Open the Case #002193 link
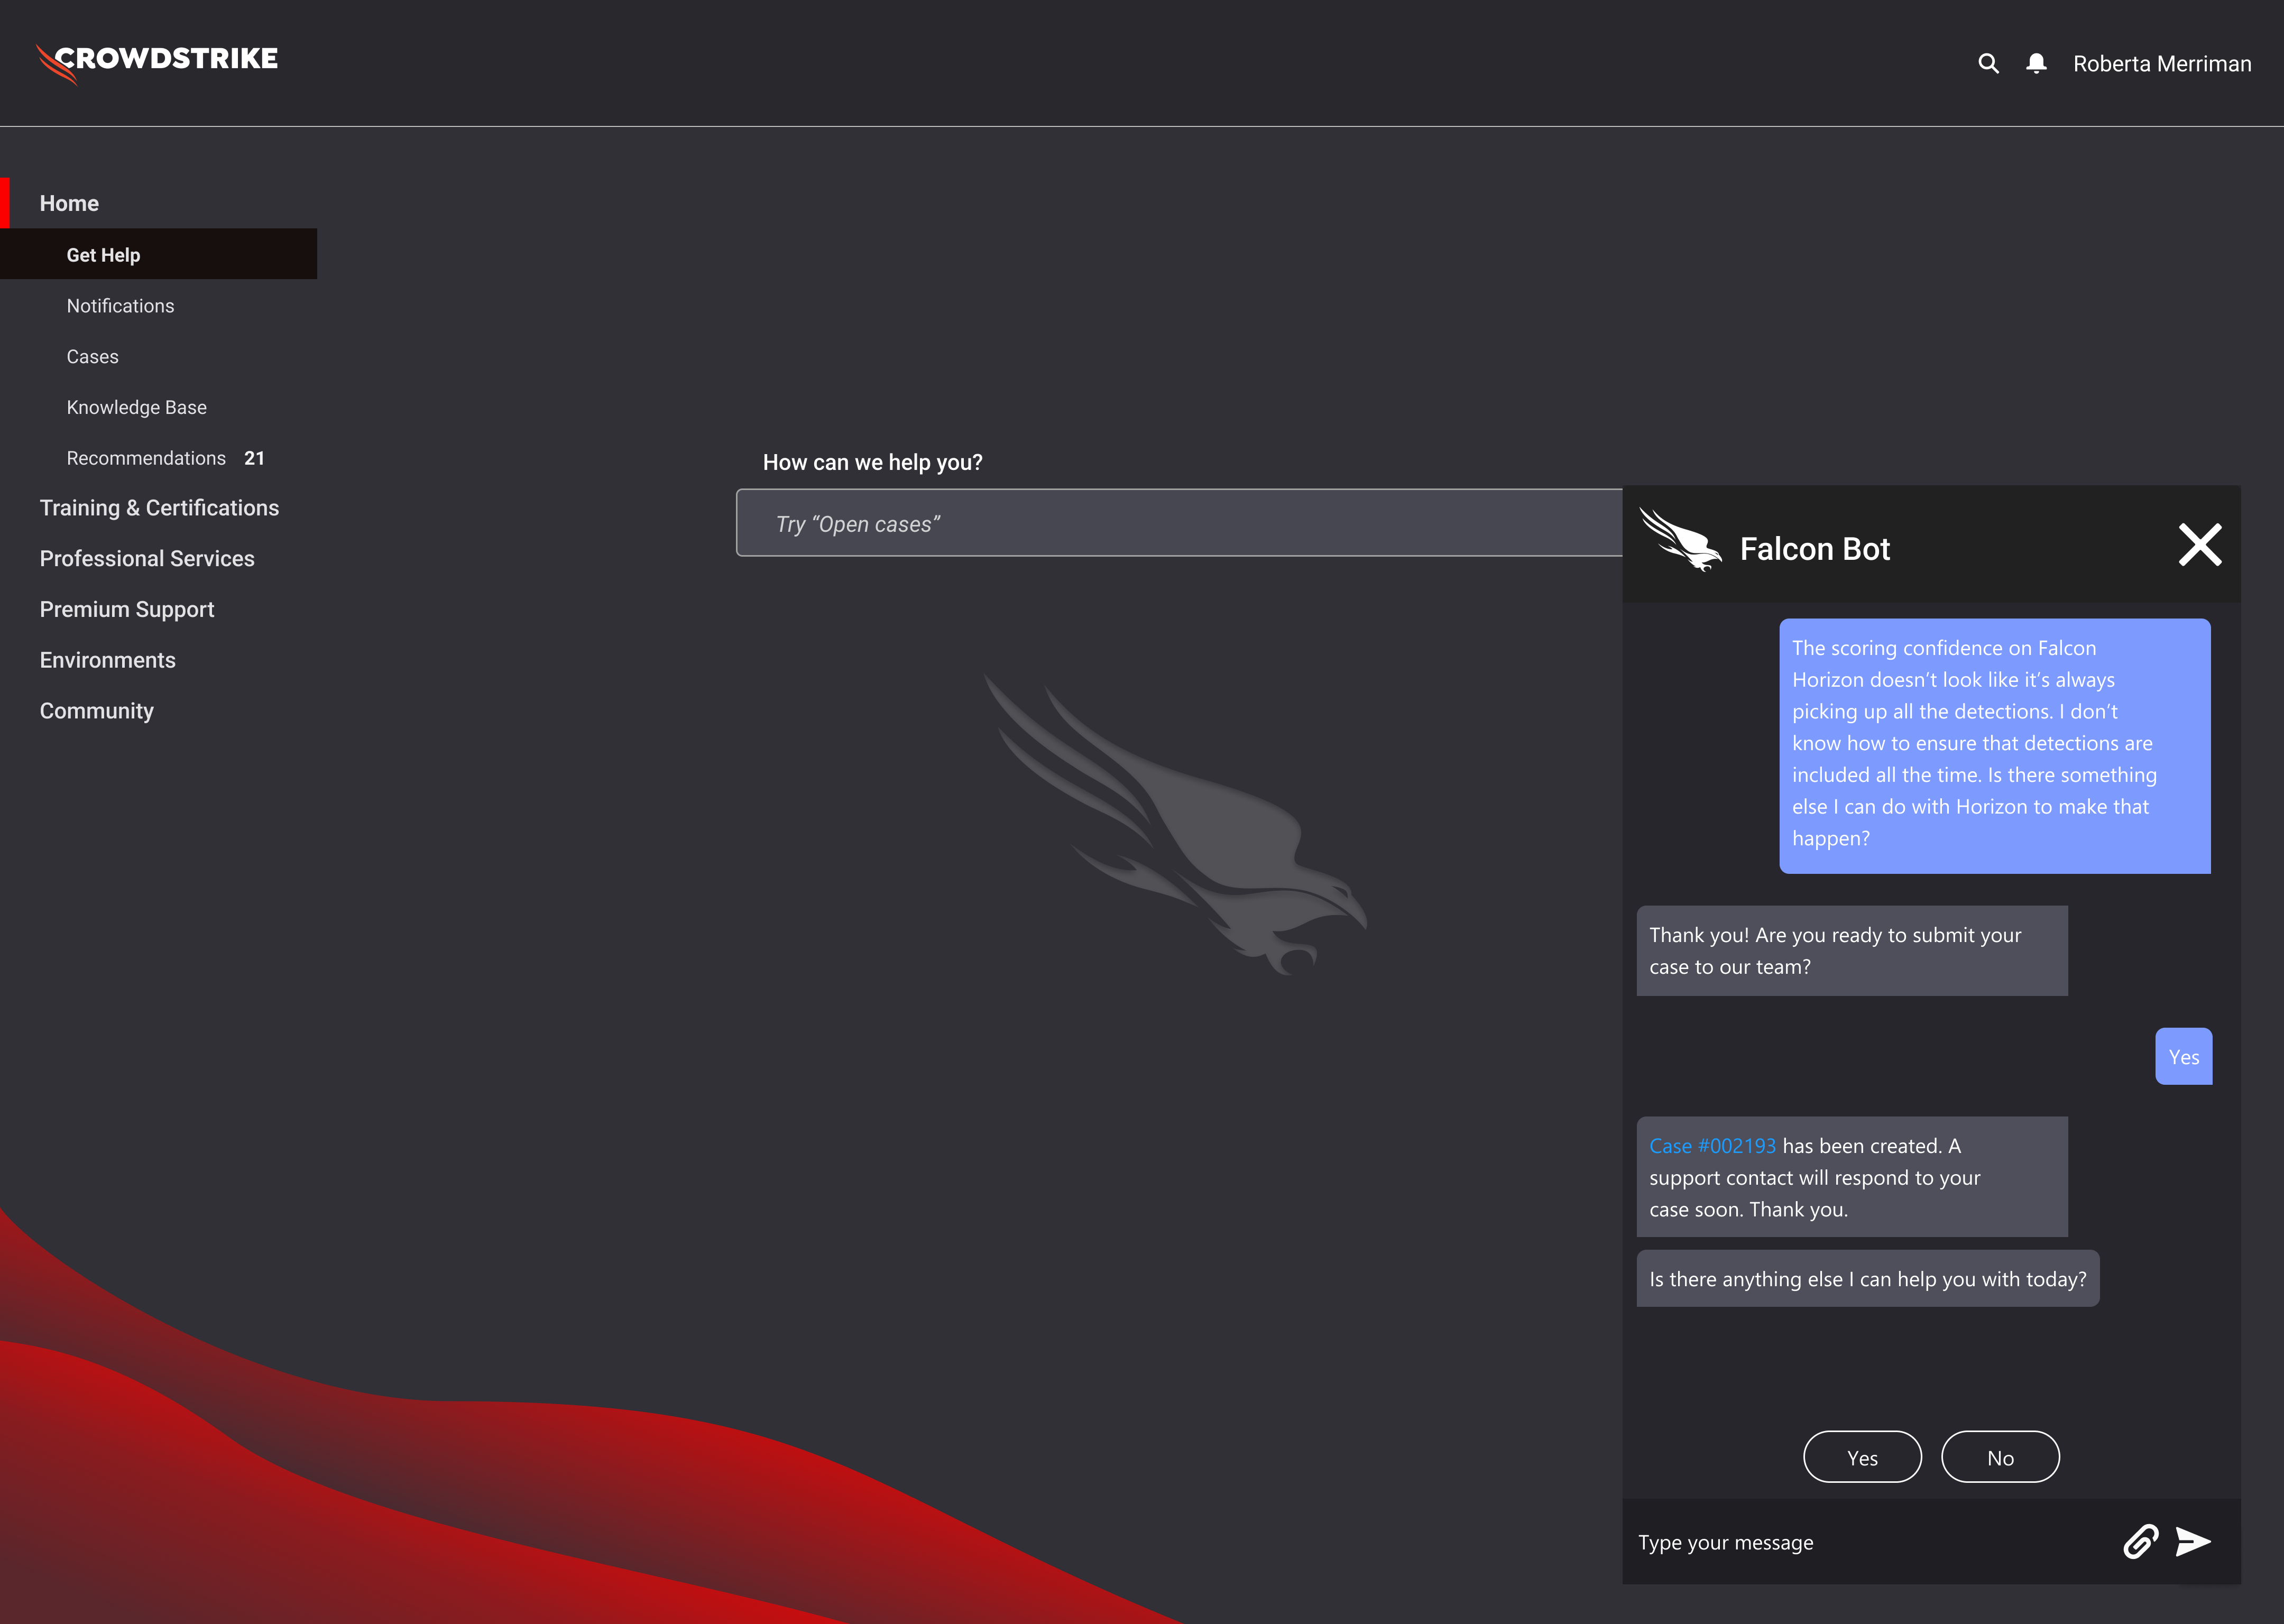Viewport: 2284px width, 1624px height. (x=1712, y=1146)
